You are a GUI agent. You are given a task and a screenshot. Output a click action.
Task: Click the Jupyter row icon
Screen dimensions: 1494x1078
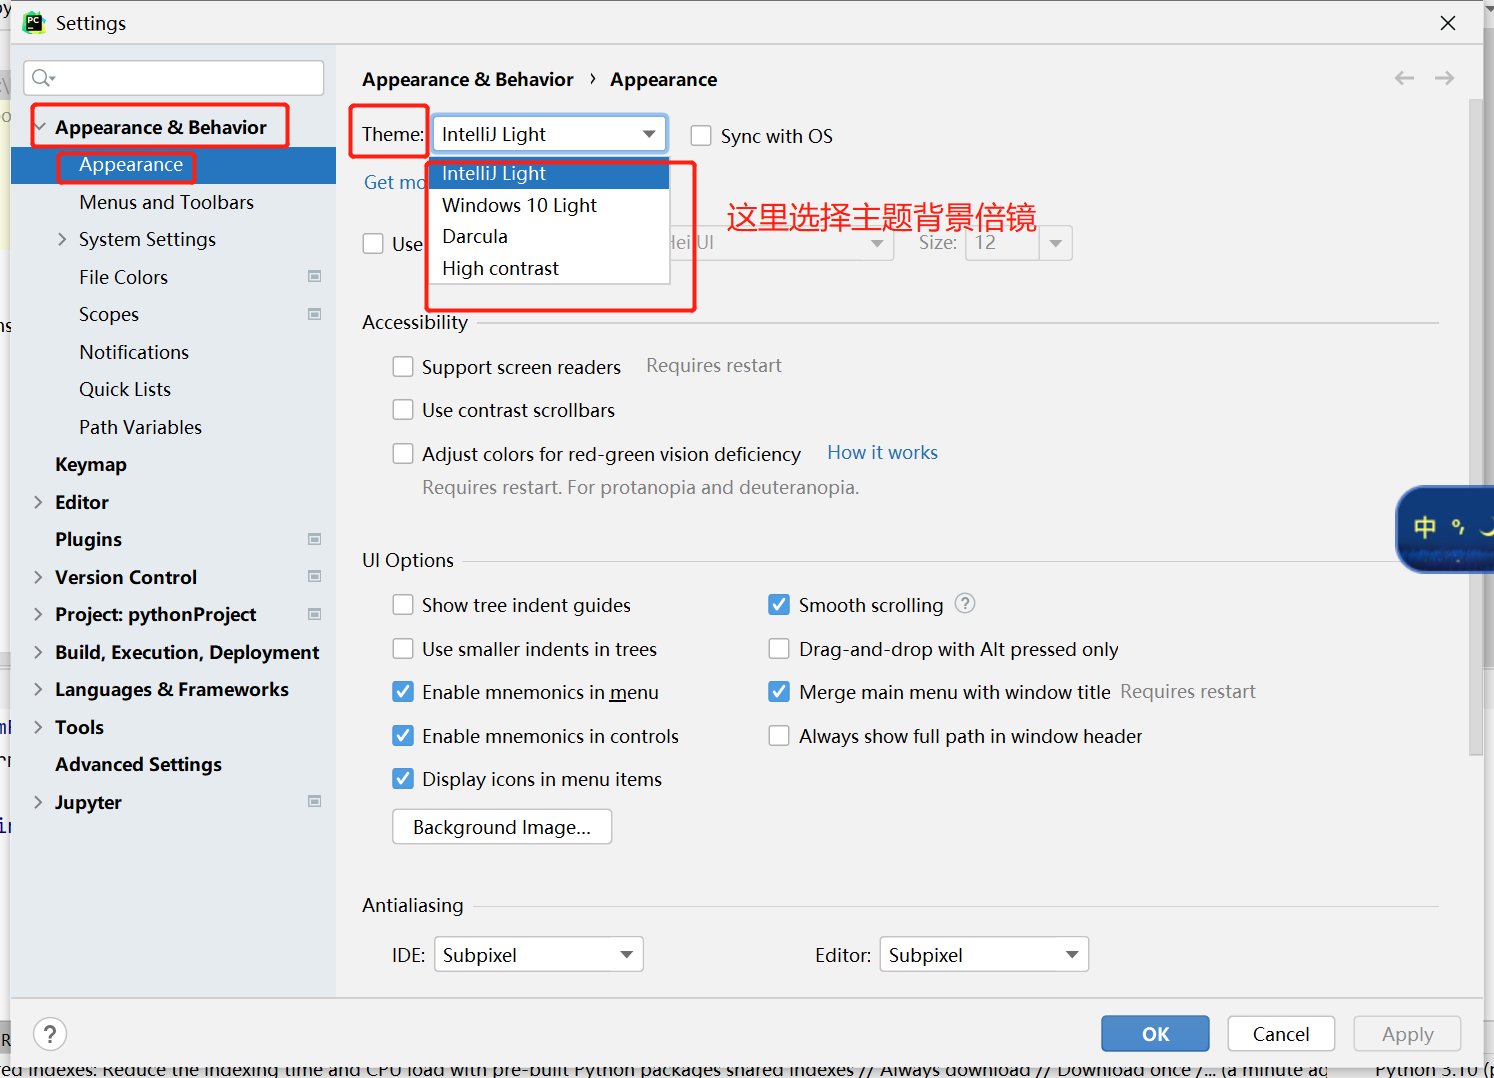point(315,802)
